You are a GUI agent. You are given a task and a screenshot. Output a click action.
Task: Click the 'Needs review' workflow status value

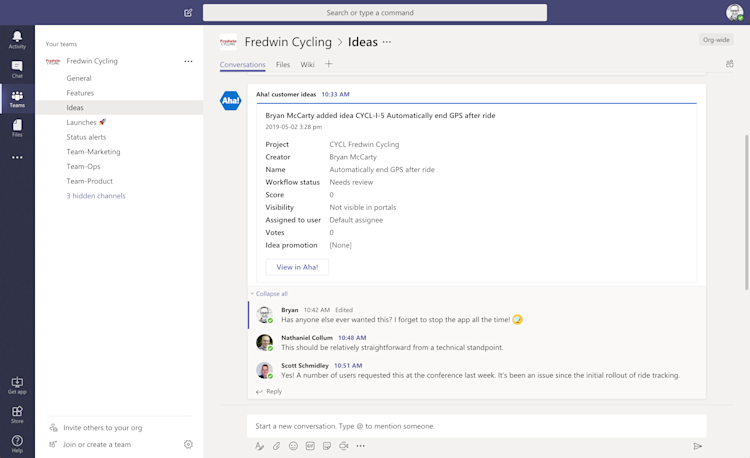coord(351,182)
